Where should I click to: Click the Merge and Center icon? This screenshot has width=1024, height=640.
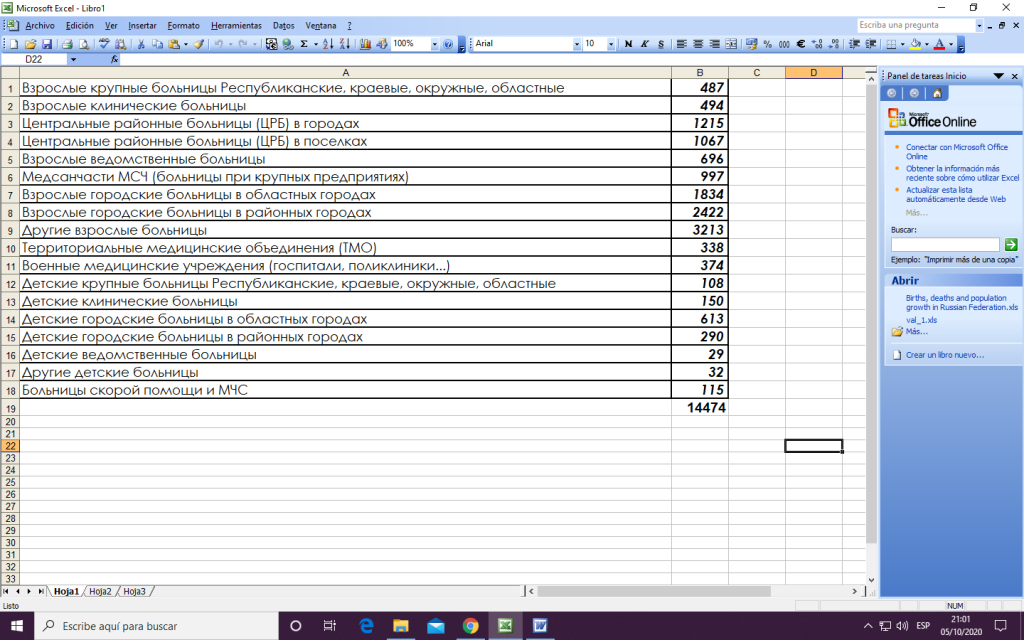[731, 44]
